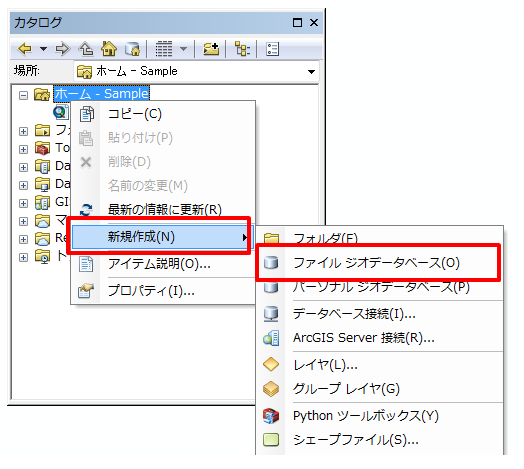Toggle the catalog tree view icon
The width and height of the screenshot is (524, 469).
point(242,49)
